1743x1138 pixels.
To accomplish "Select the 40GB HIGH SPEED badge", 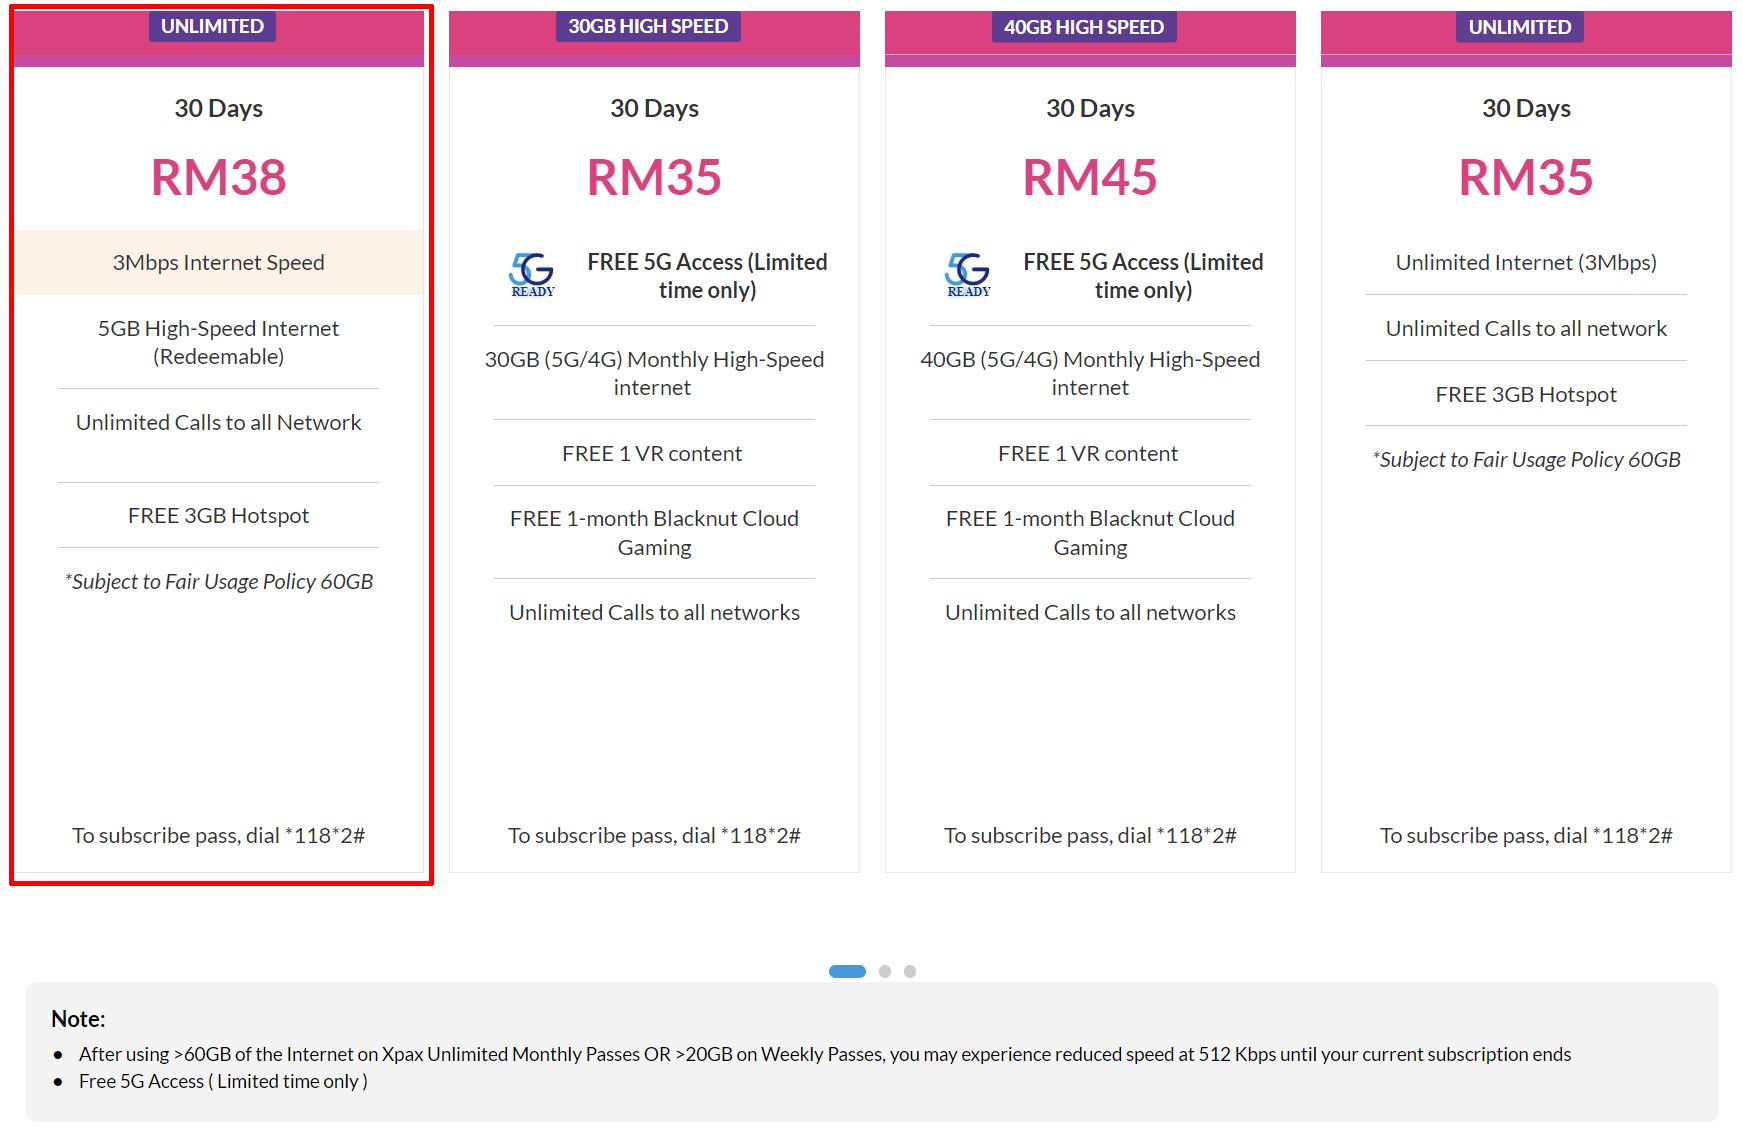I will click(x=1084, y=27).
